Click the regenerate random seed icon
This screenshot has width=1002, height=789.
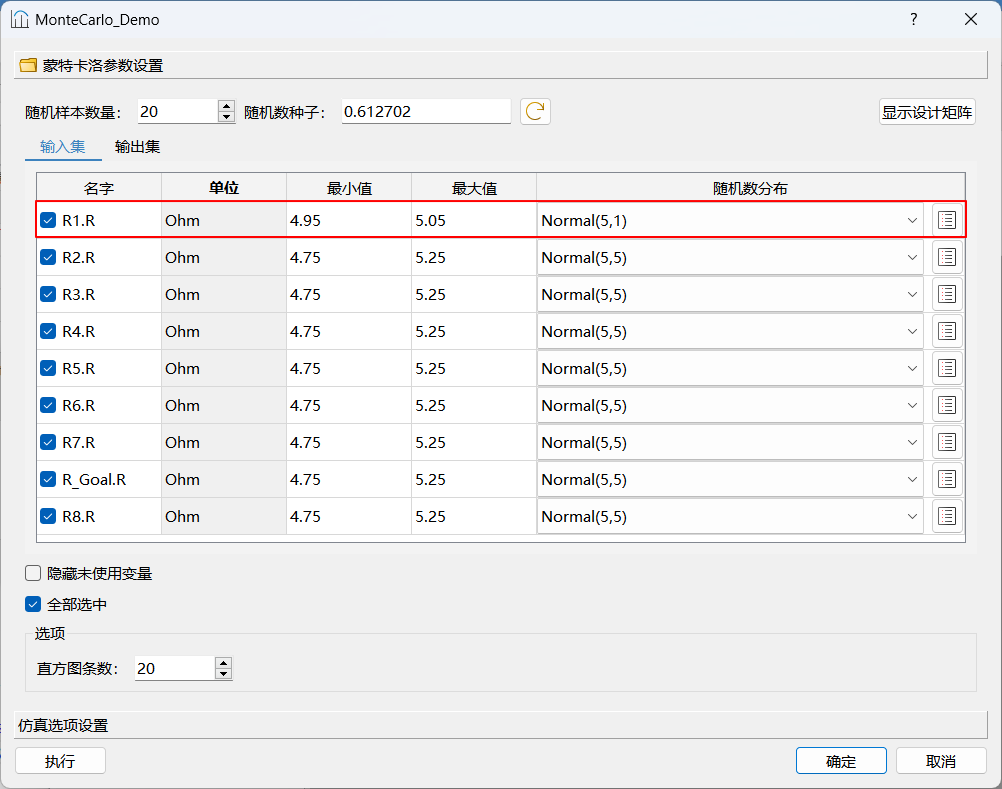[x=535, y=111]
